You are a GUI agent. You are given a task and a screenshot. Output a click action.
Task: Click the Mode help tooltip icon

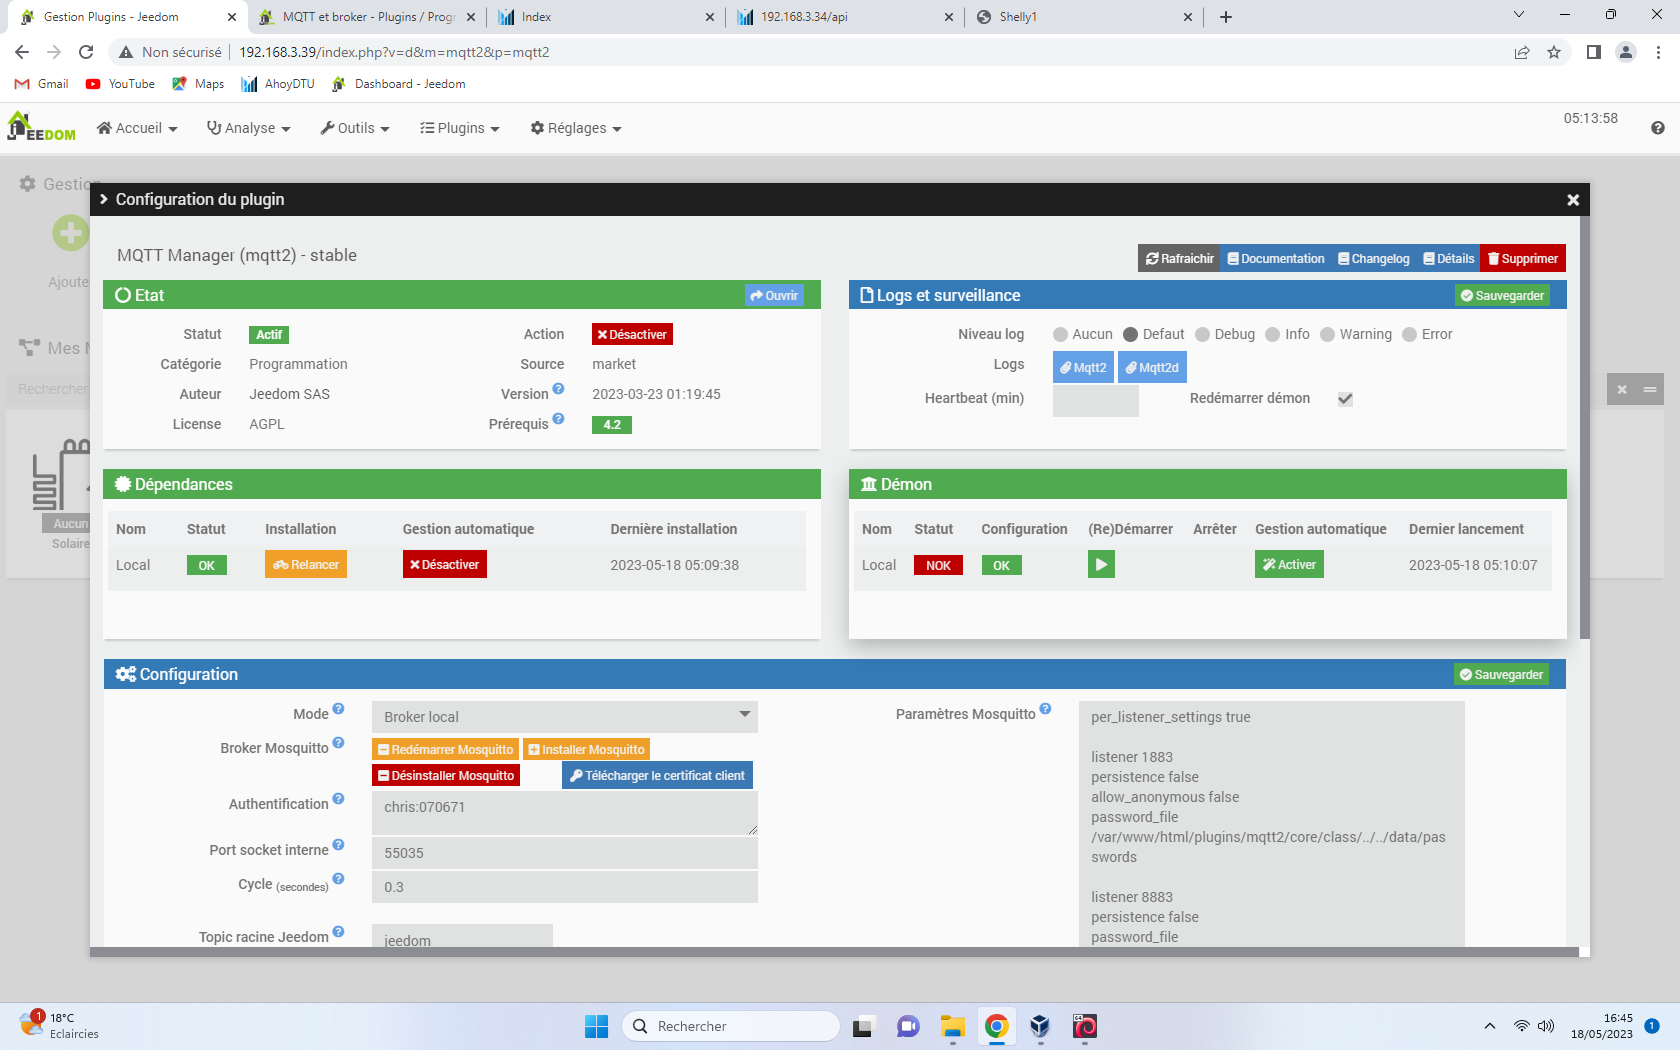click(338, 709)
